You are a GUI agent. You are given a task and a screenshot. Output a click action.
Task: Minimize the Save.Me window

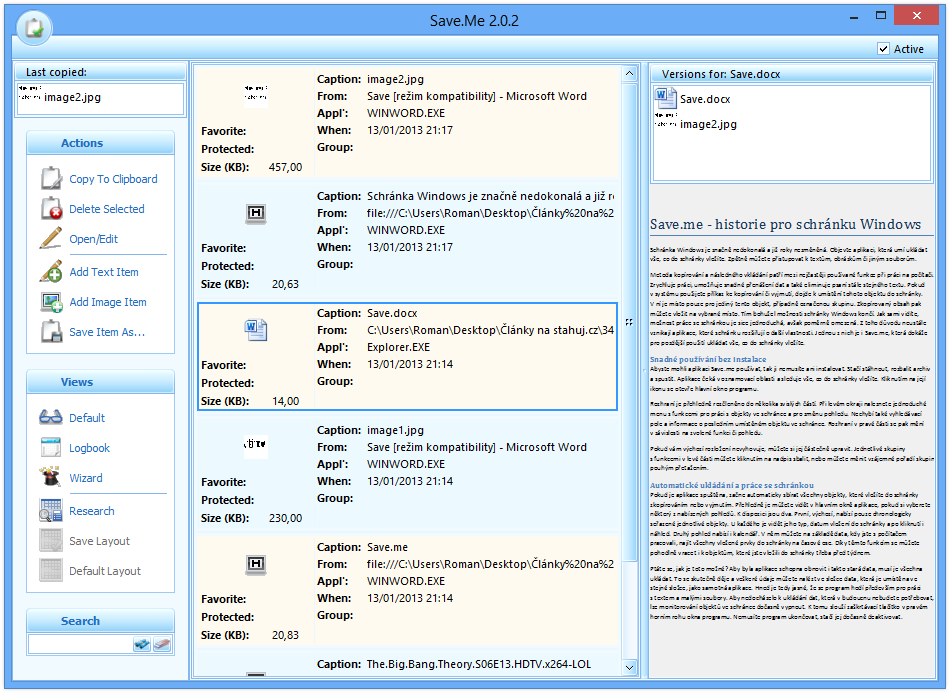(854, 16)
